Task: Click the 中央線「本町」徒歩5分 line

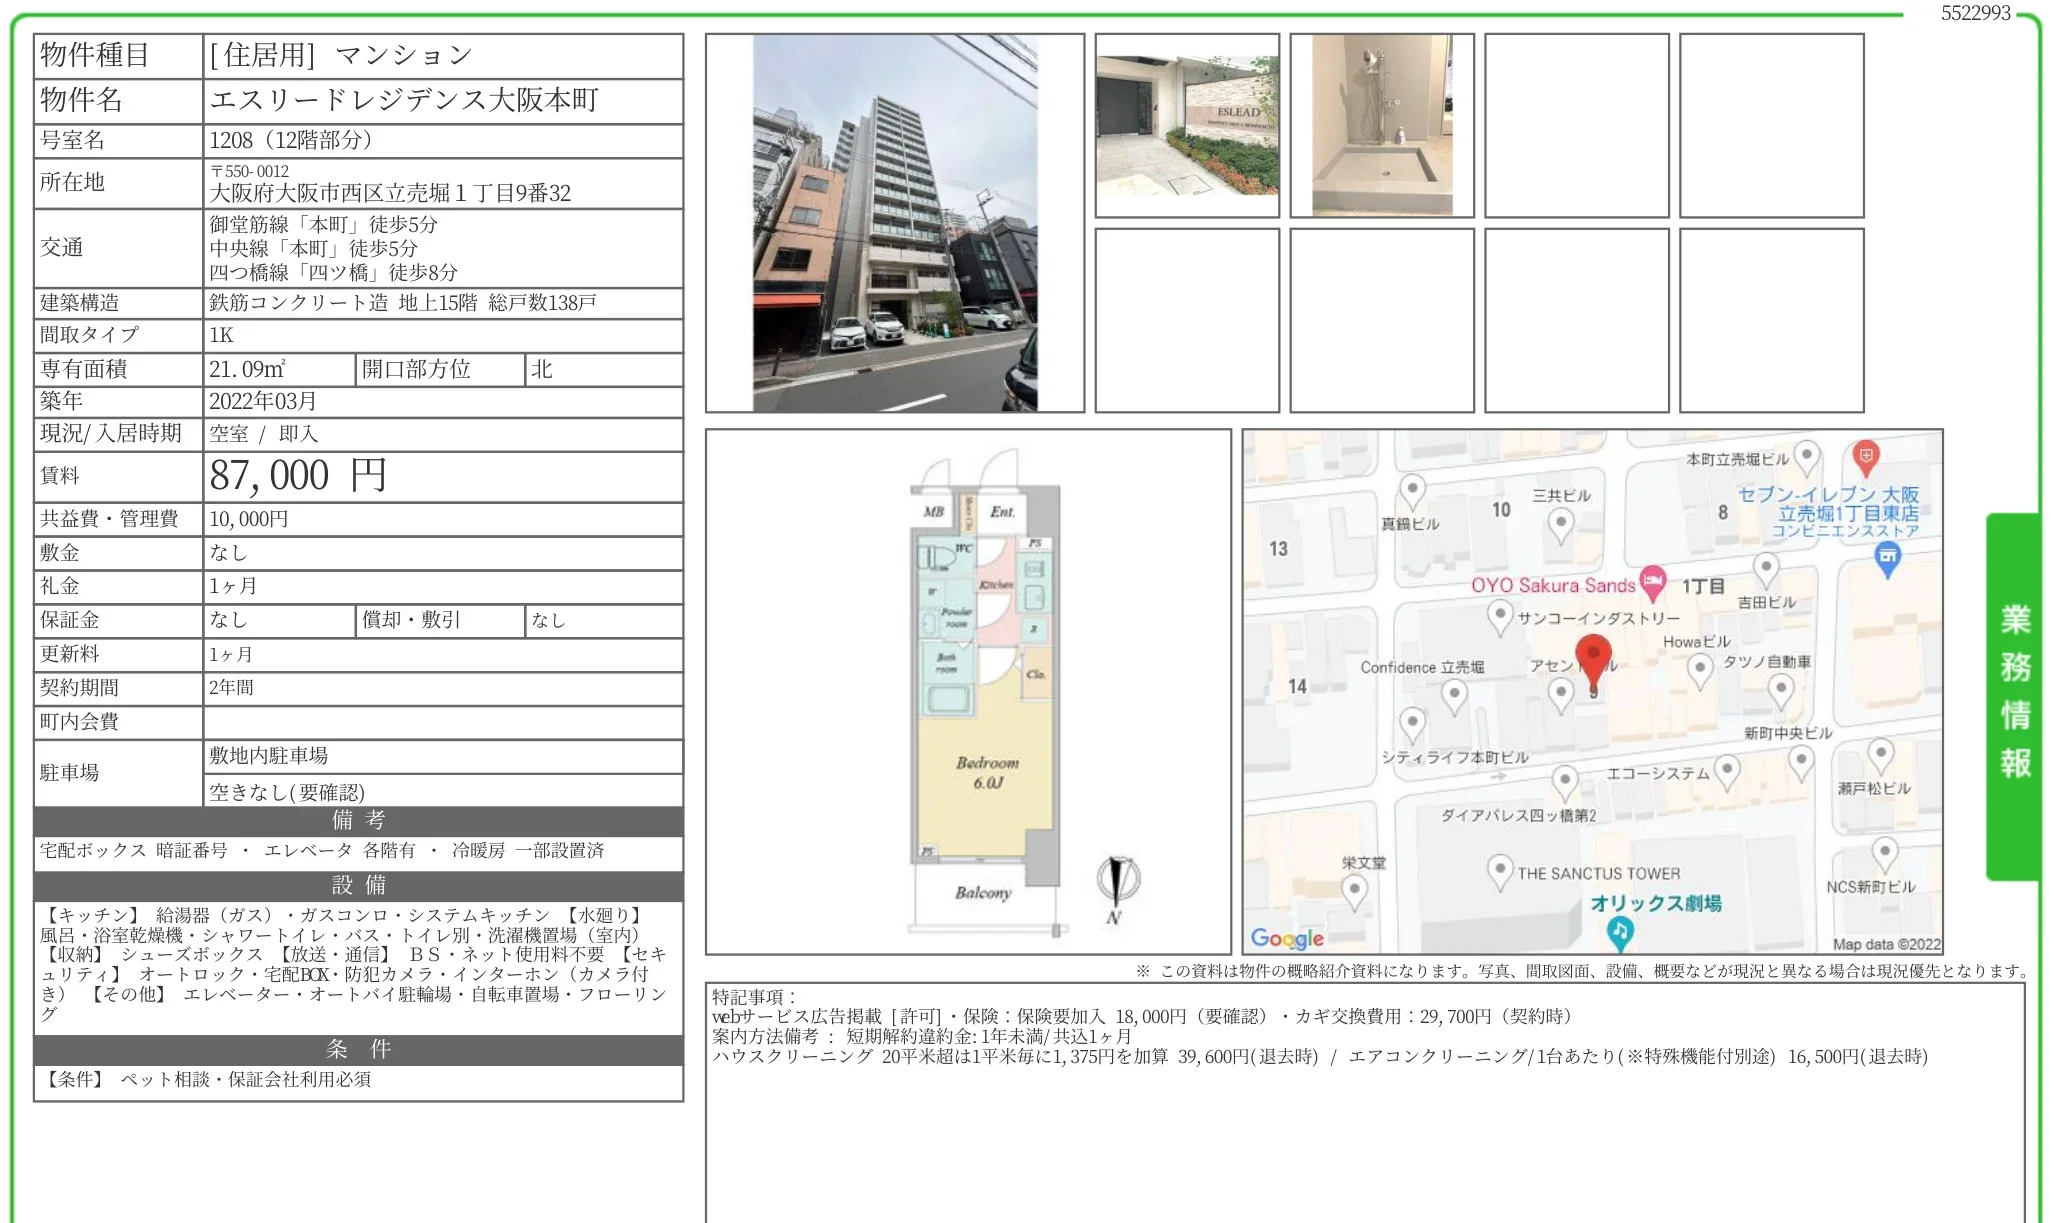Action: pos(313,248)
